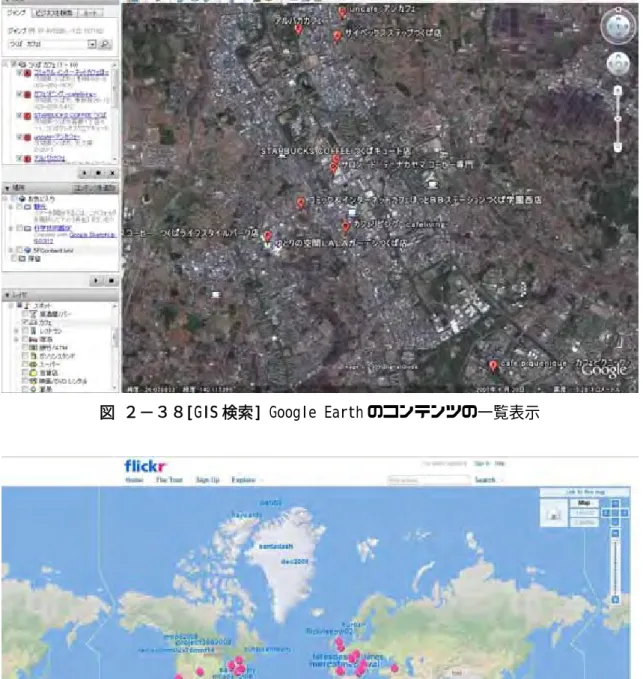Click the flickr map pan-left arrow
643x679 pixels.
606,513
